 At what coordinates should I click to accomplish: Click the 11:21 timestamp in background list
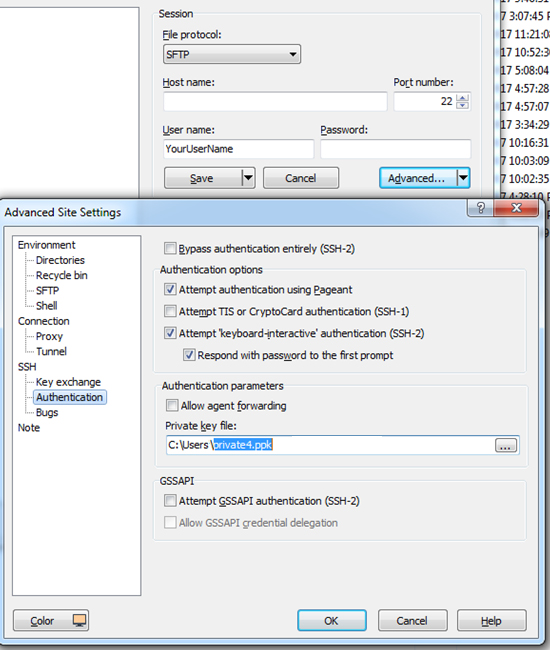click(524, 34)
